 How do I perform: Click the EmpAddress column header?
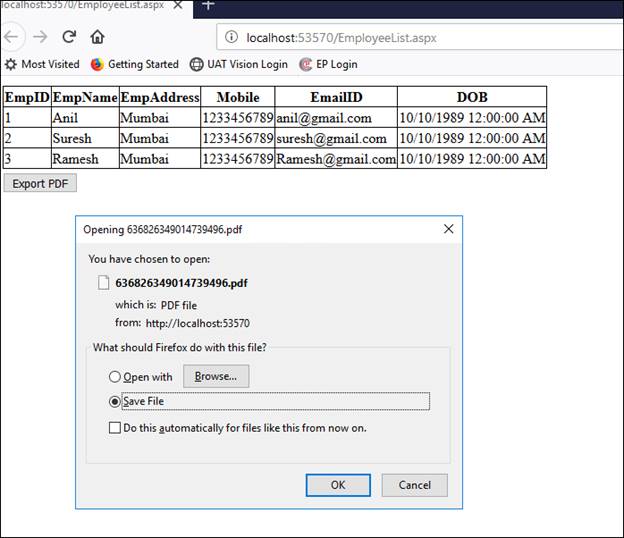tap(160, 97)
